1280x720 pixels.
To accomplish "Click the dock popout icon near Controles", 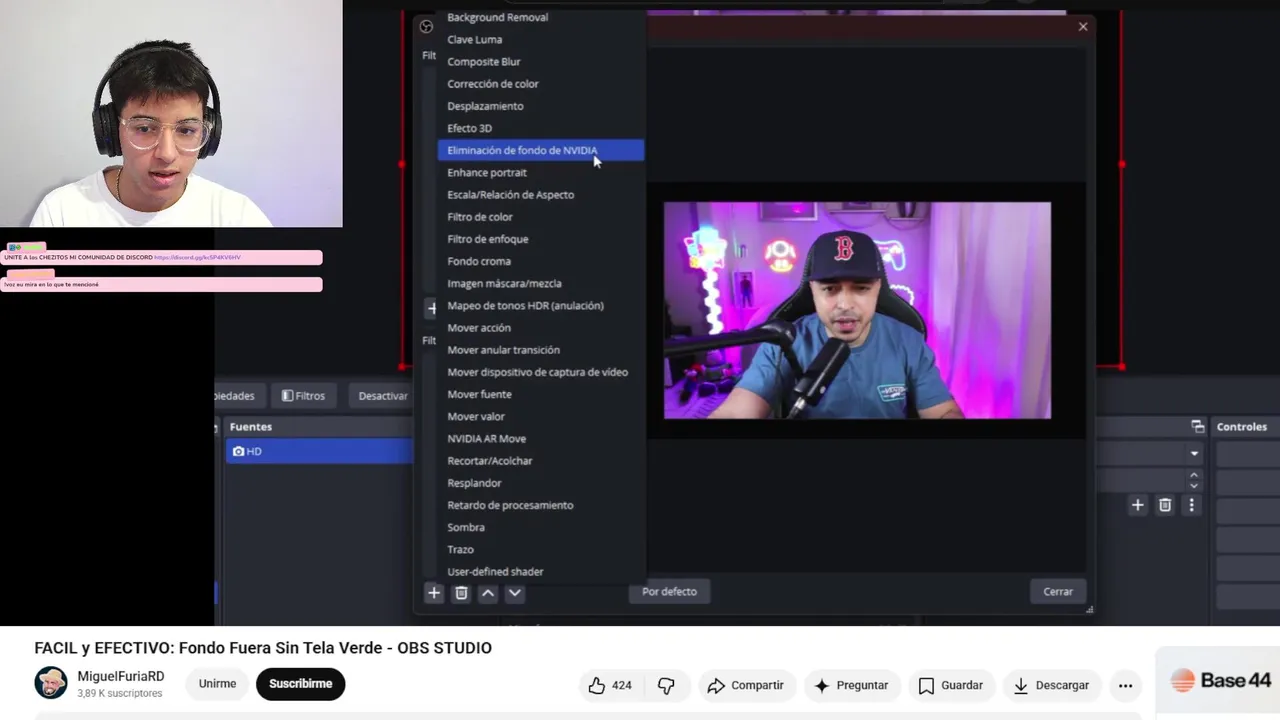I will 1198,426.
